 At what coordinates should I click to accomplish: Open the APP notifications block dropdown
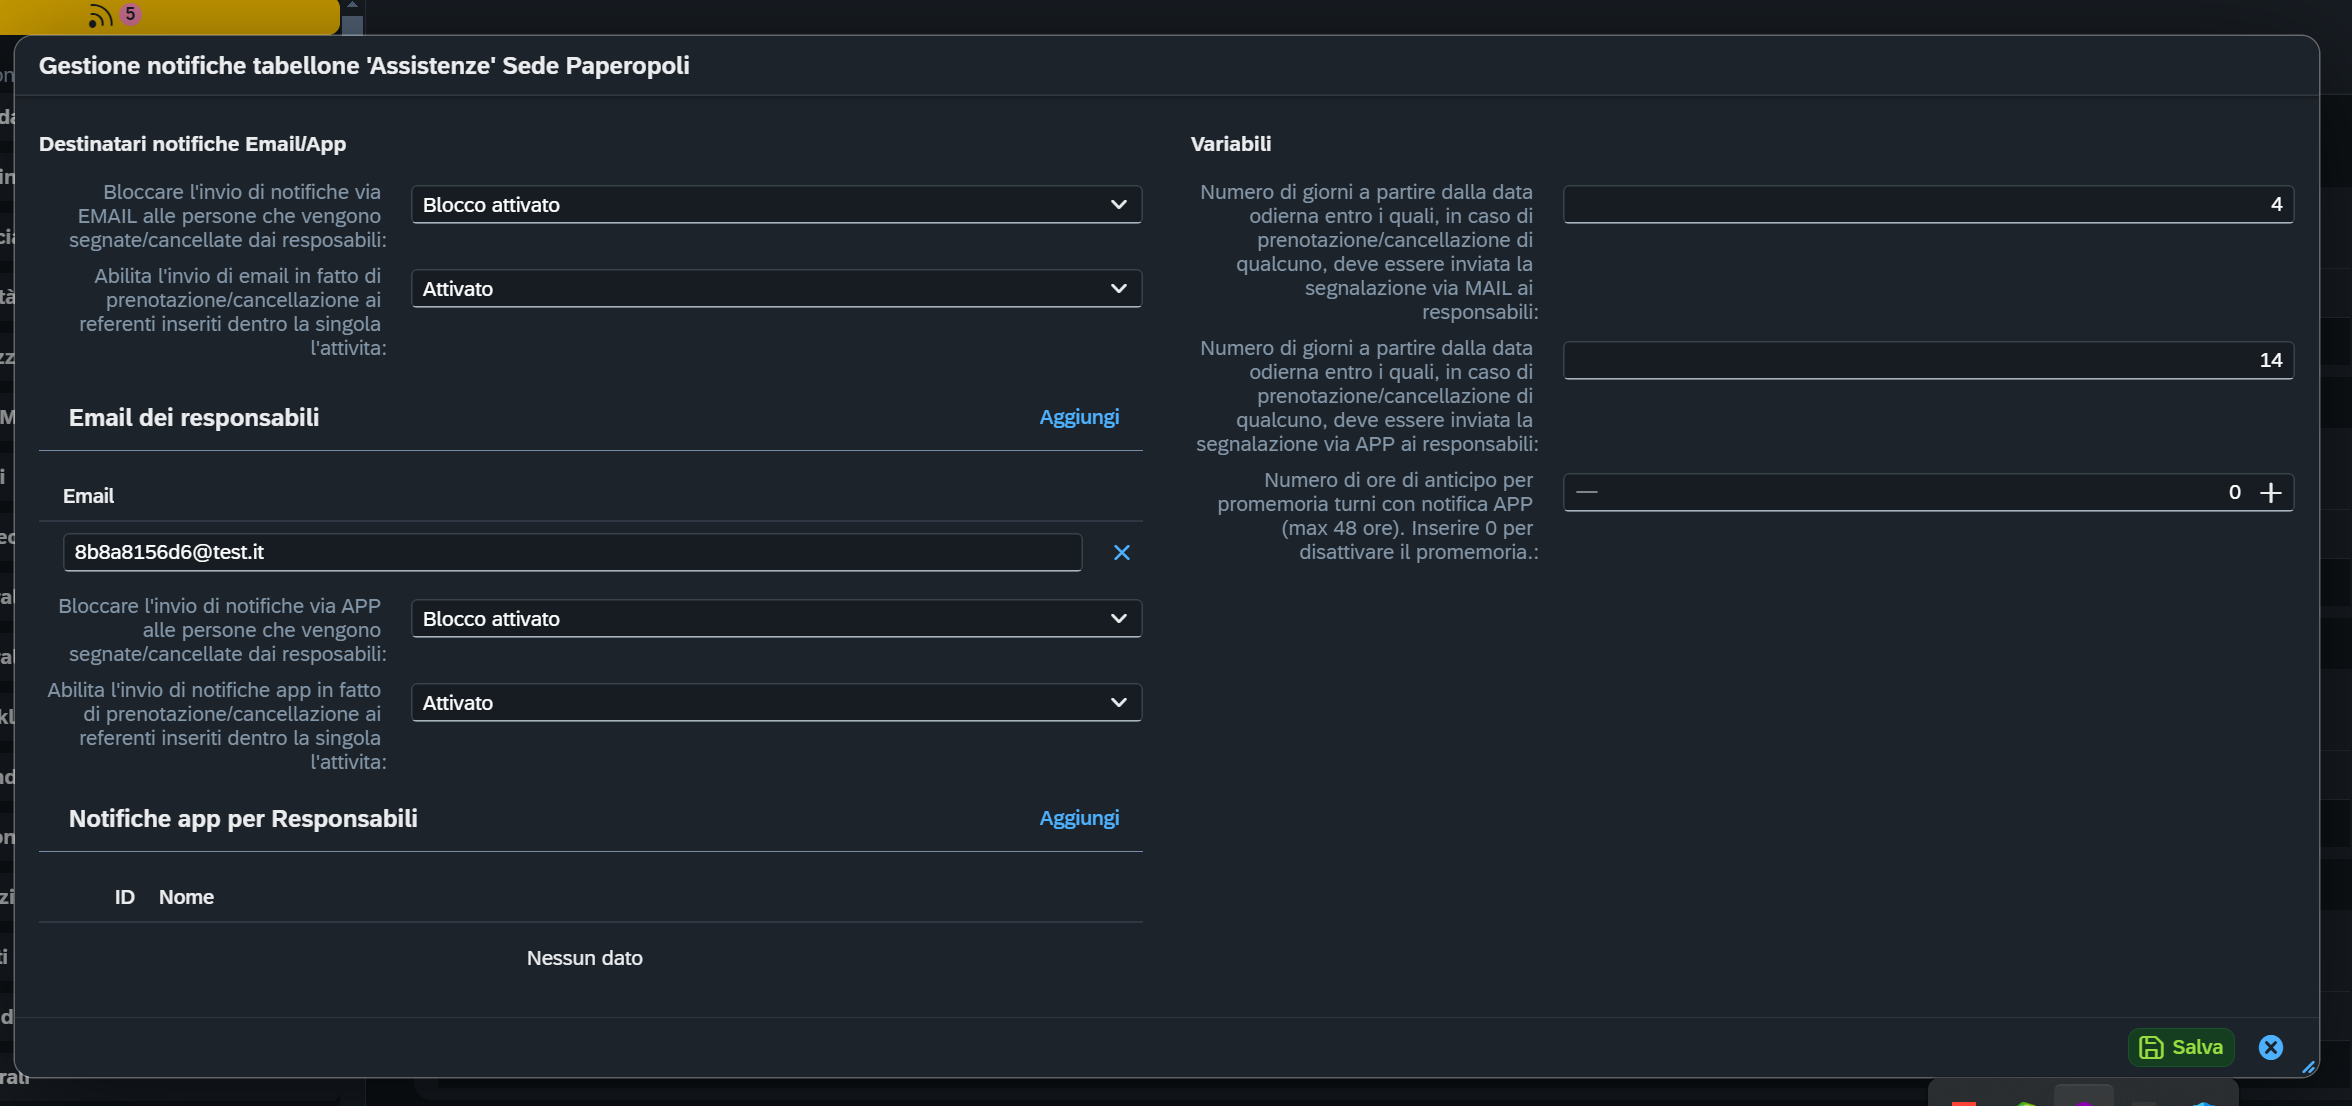(x=776, y=619)
